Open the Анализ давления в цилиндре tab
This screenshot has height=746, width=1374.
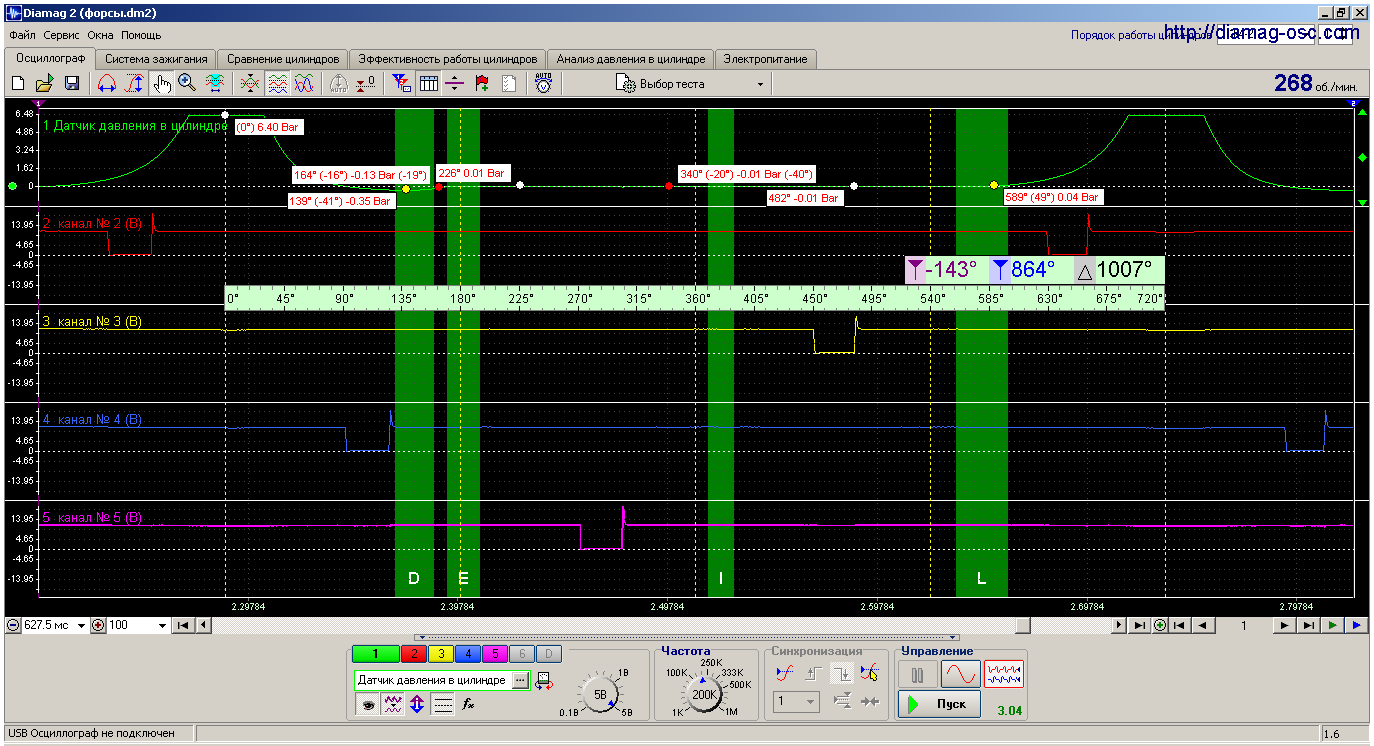[x=632, y=59]
